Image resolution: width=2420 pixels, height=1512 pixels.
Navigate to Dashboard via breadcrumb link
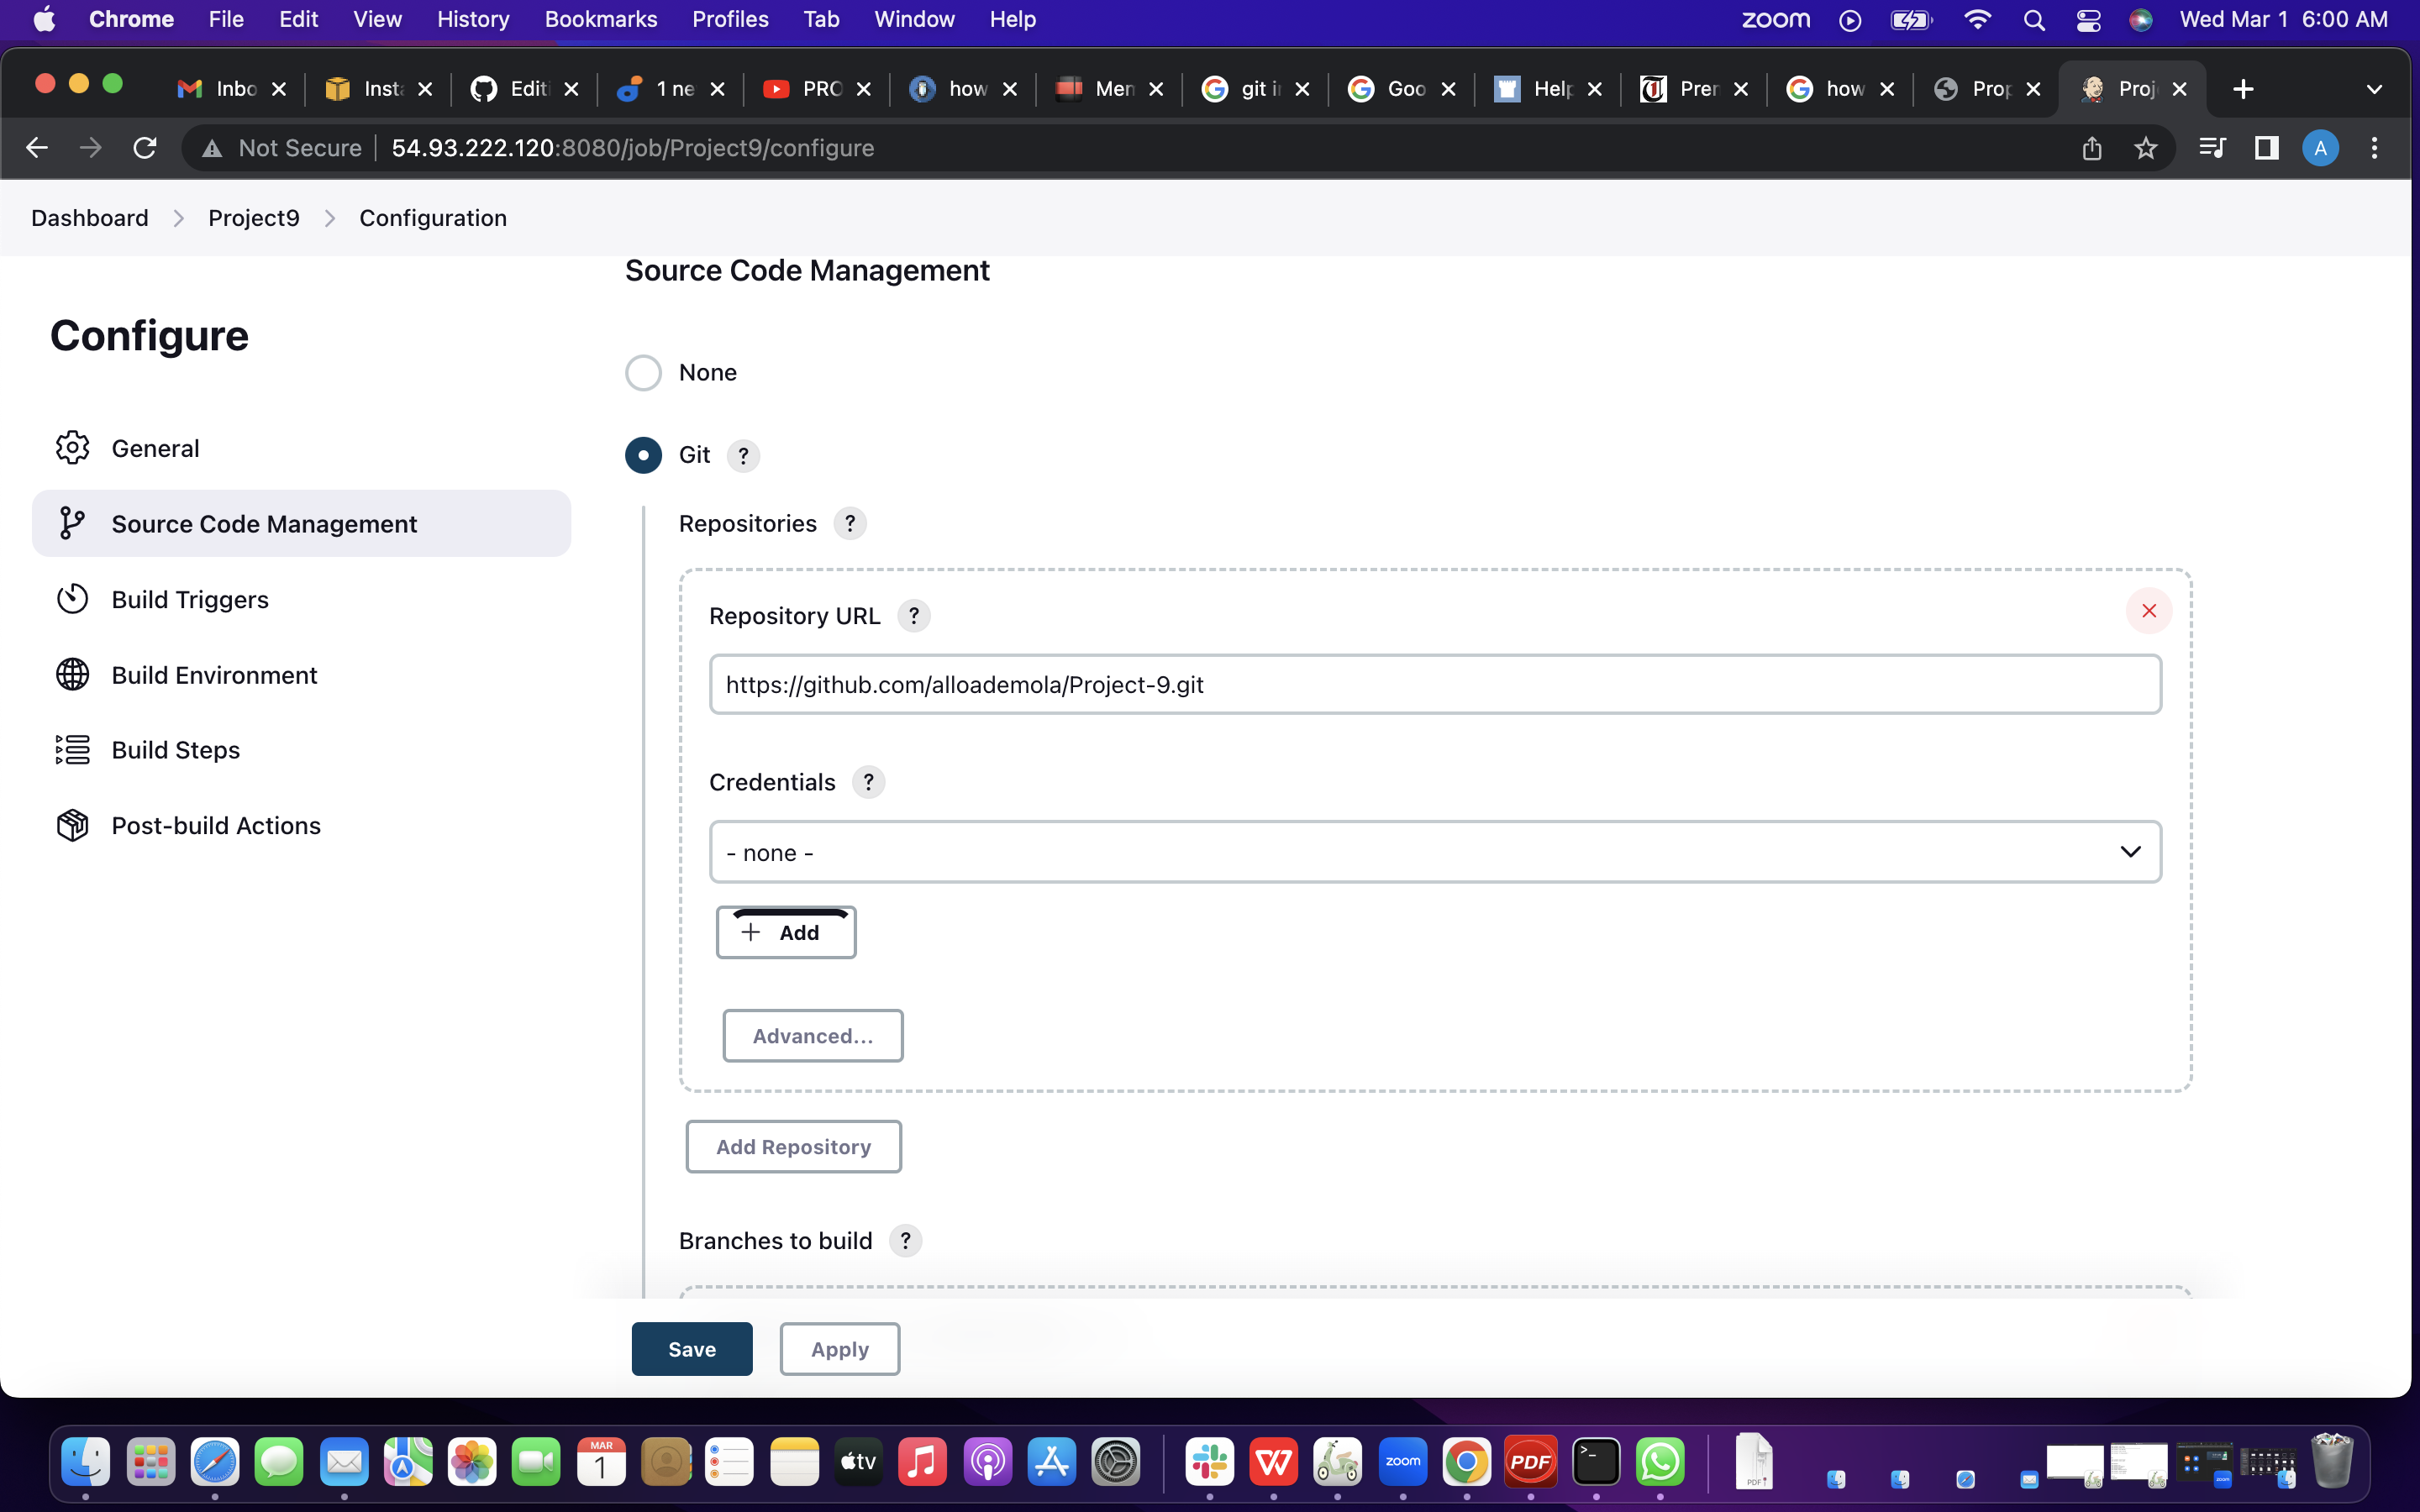click(x=89, y=217)
